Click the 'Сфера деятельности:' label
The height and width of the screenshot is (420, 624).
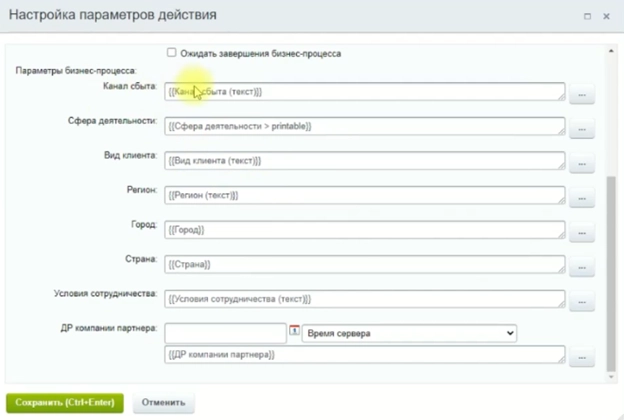(112, 121)
